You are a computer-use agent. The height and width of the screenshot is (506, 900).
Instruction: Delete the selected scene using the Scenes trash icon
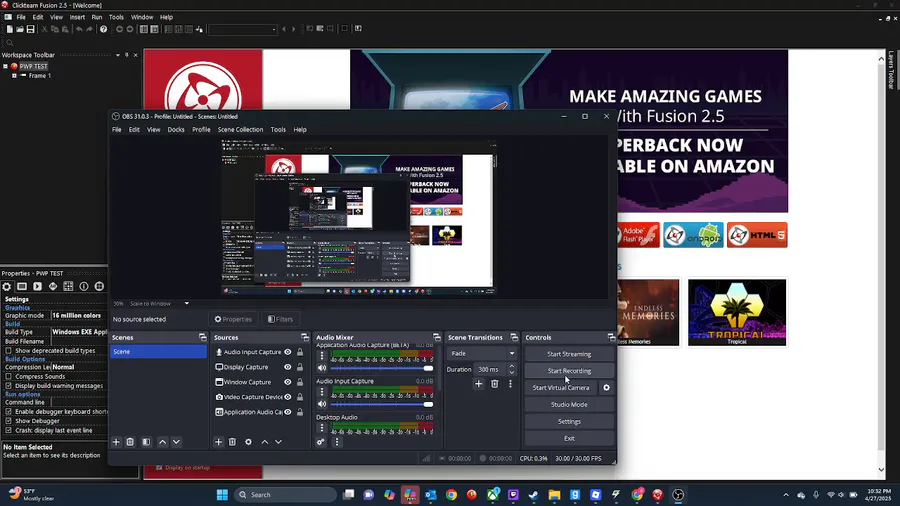[130, 442]
